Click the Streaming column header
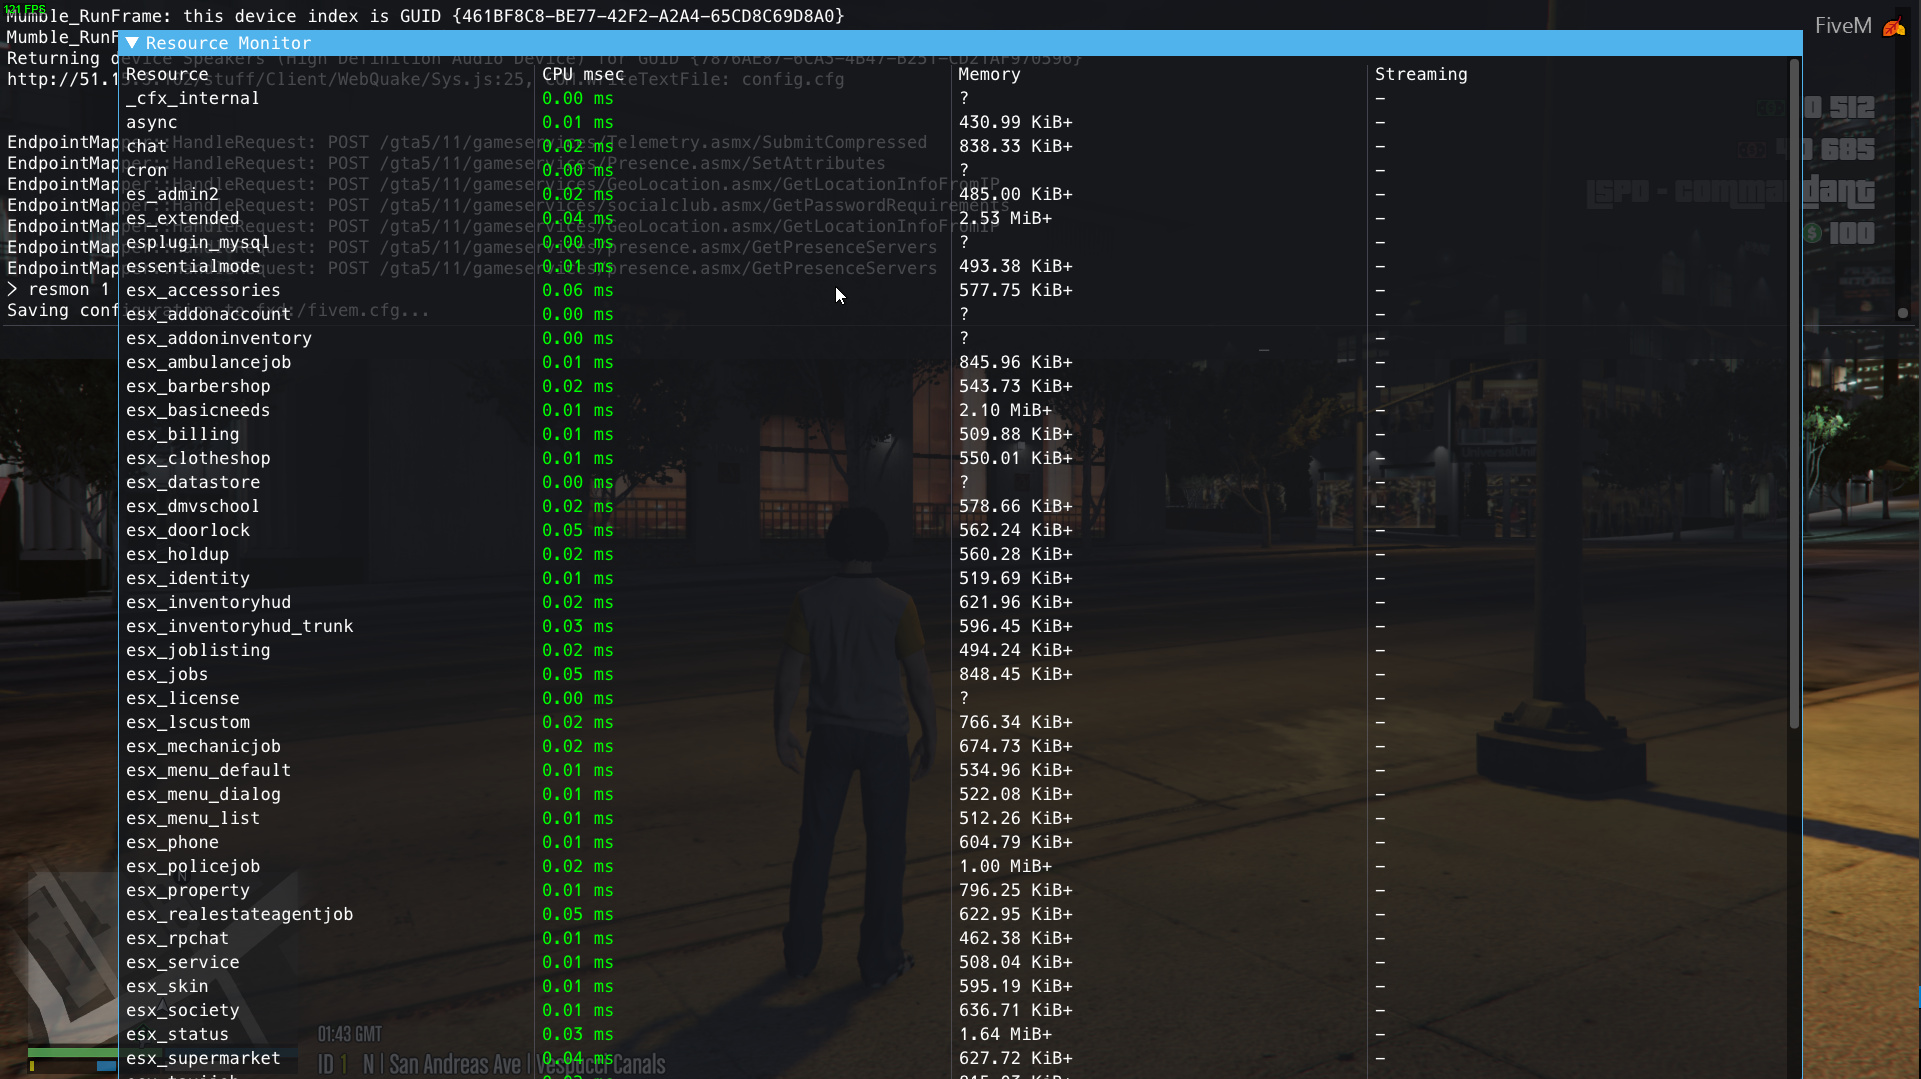The height and width of the screenshot is (1079, 1921). [1421, 74]
